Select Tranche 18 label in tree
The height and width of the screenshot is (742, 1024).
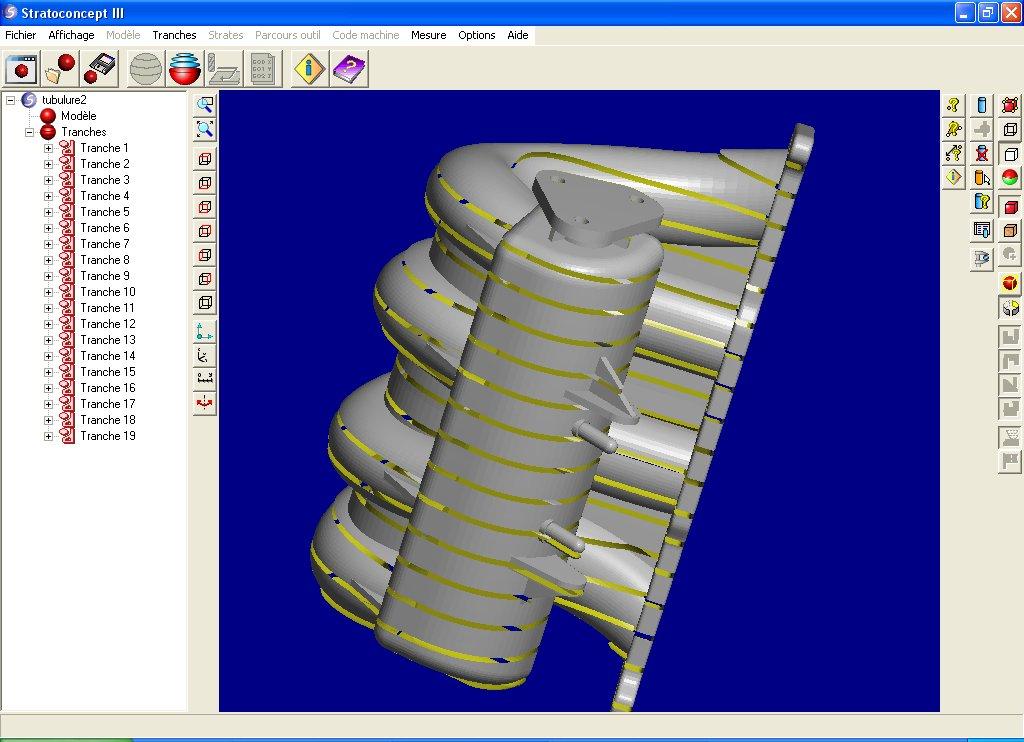click(x=108, y=420)
